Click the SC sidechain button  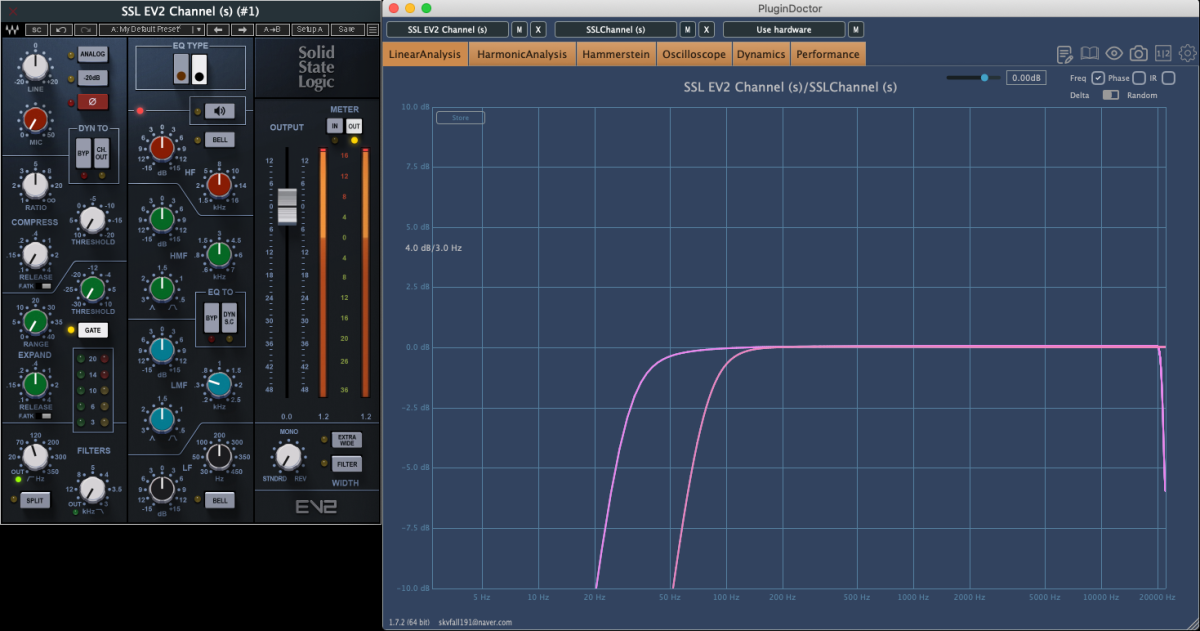point(36,30)
